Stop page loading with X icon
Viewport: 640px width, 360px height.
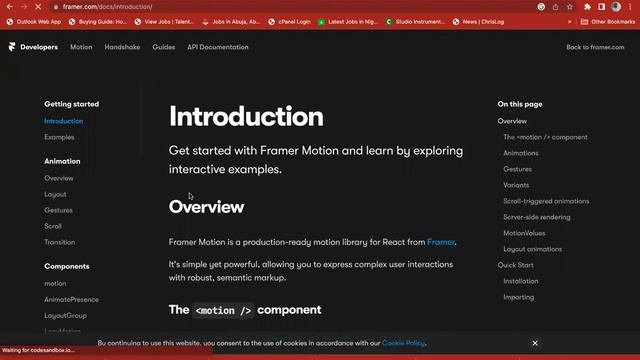pyautogui.click(x=38, y=7)
